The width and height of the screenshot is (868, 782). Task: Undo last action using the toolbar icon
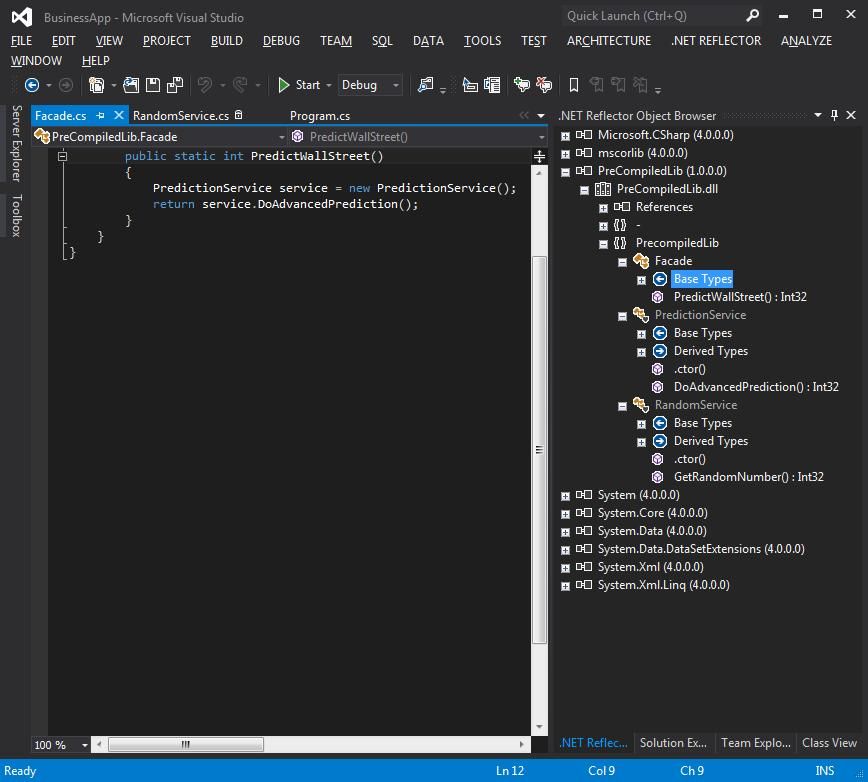click(x=205, y=85)
